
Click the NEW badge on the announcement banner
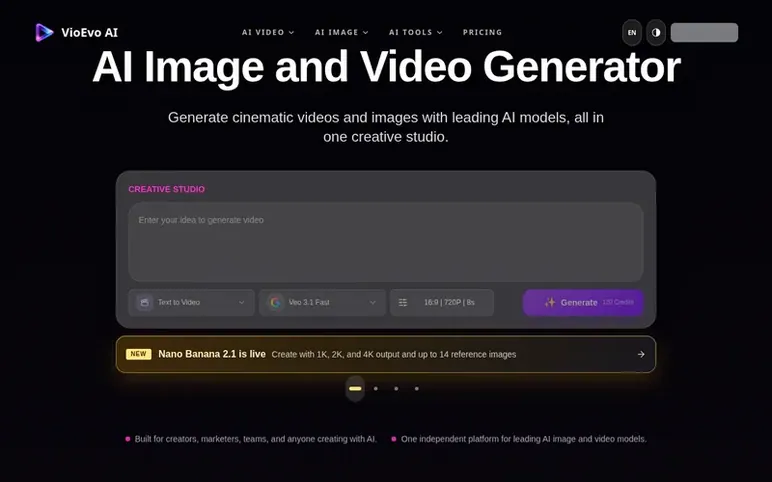click(x=138, y=354)
